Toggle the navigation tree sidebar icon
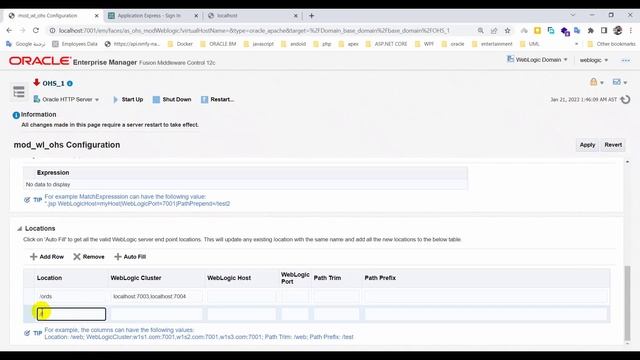640x360 pixels. tap(19, 91)
